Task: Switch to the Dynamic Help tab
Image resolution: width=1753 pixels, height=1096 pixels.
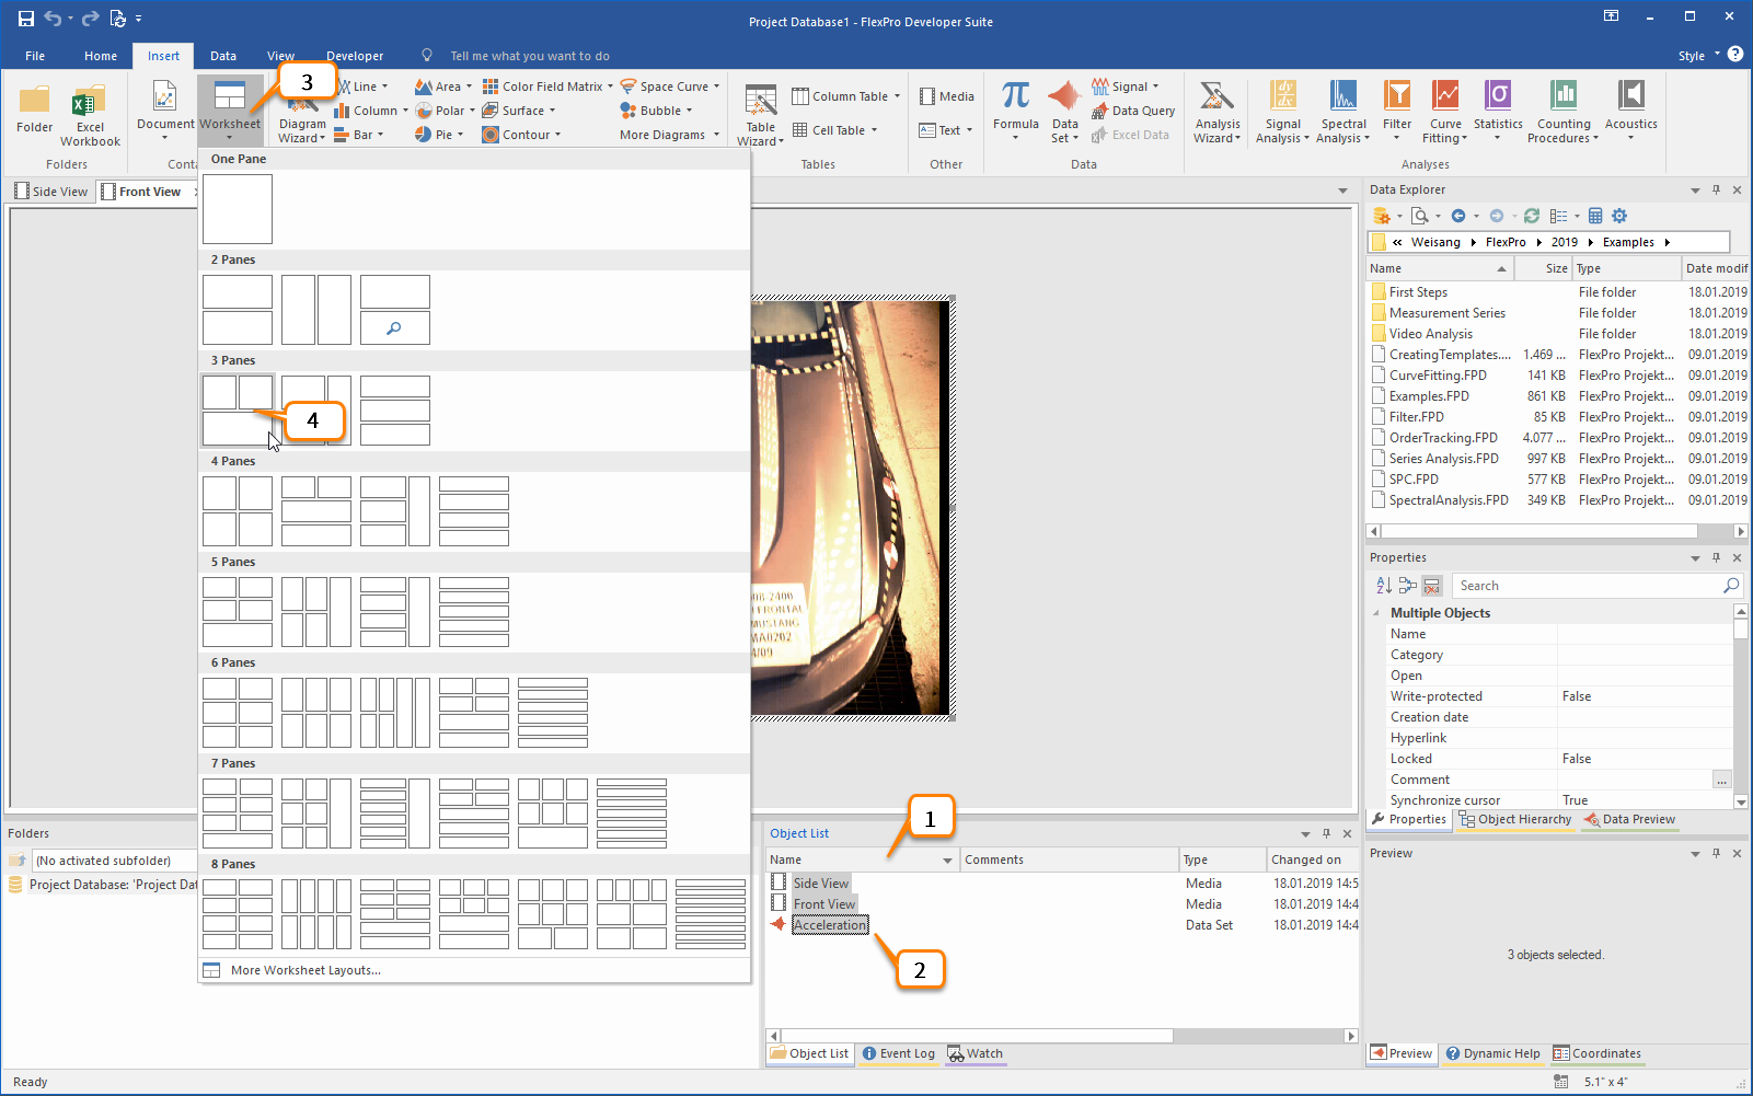Action: pyautogui.click(x=1493, y=1053)
